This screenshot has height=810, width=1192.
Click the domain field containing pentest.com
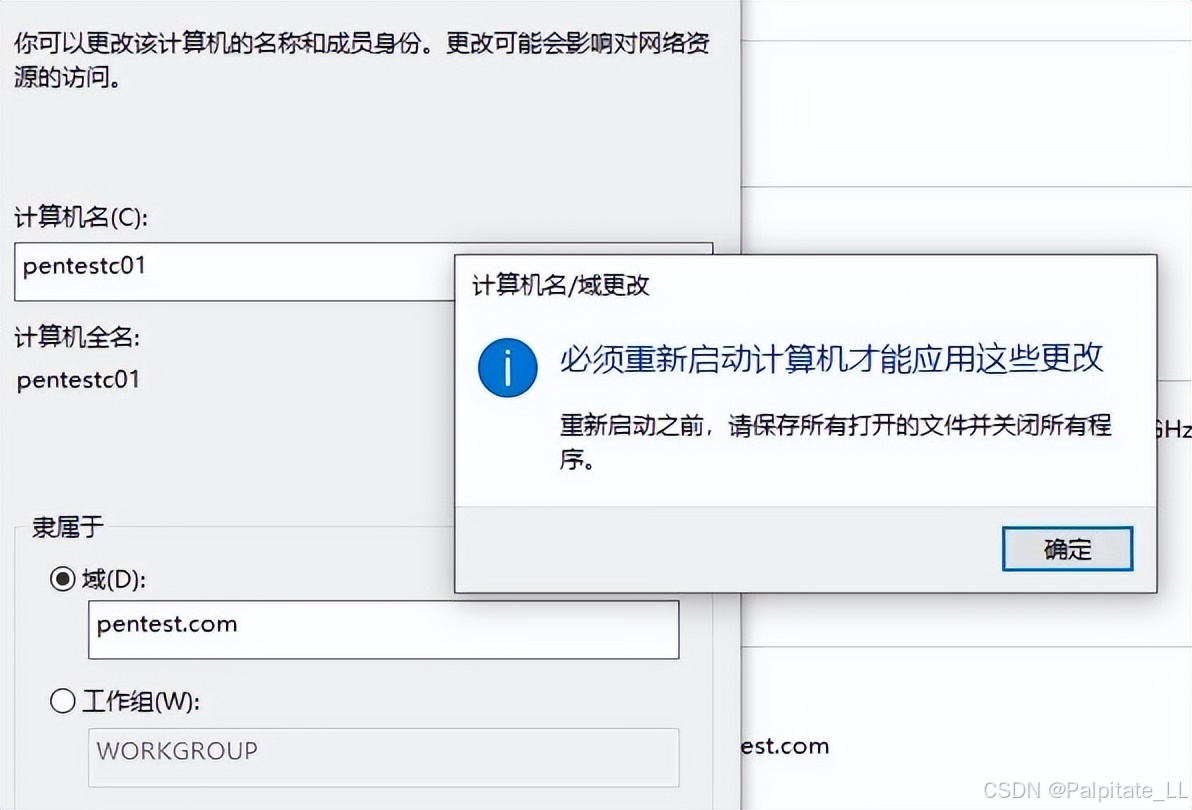(384, 629)
